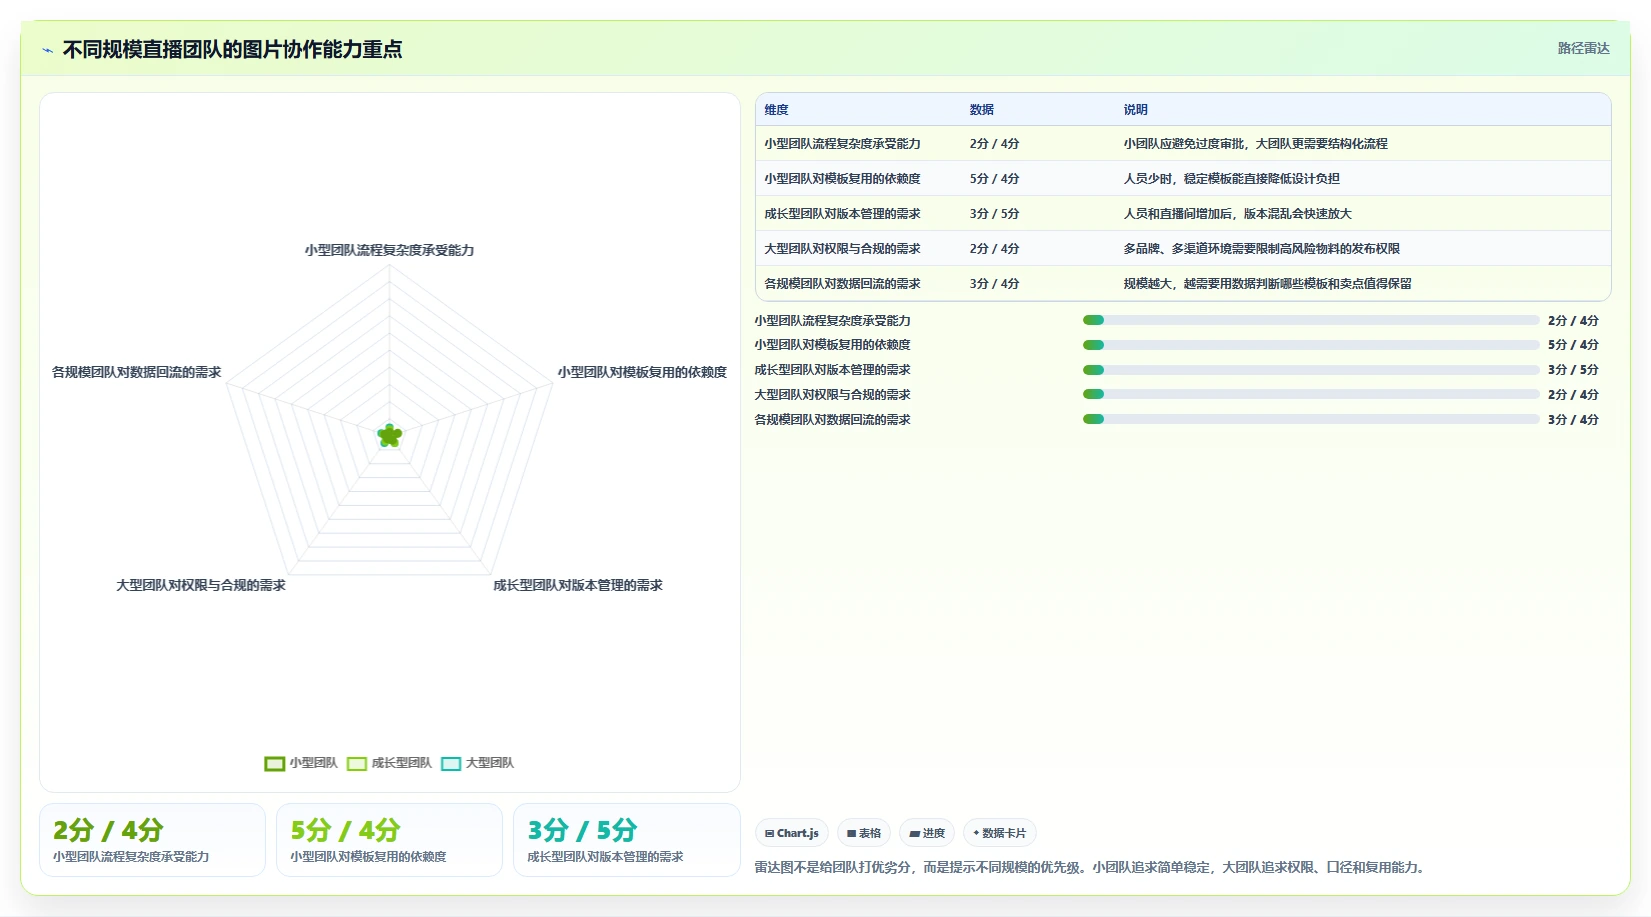Click description 人员和直播间增加后，版本混乱会快速放大
Viewport: 1651px width, 917px height.
click(1237, 214)
